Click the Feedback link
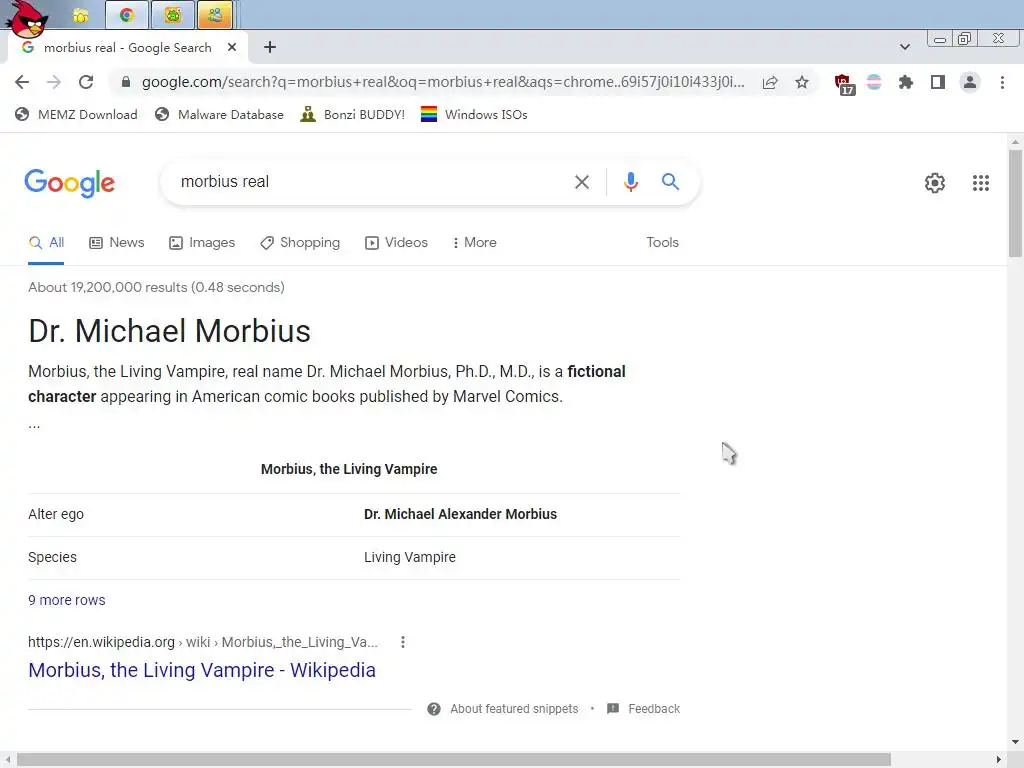 pyautogui.click(x=654, y=709)
